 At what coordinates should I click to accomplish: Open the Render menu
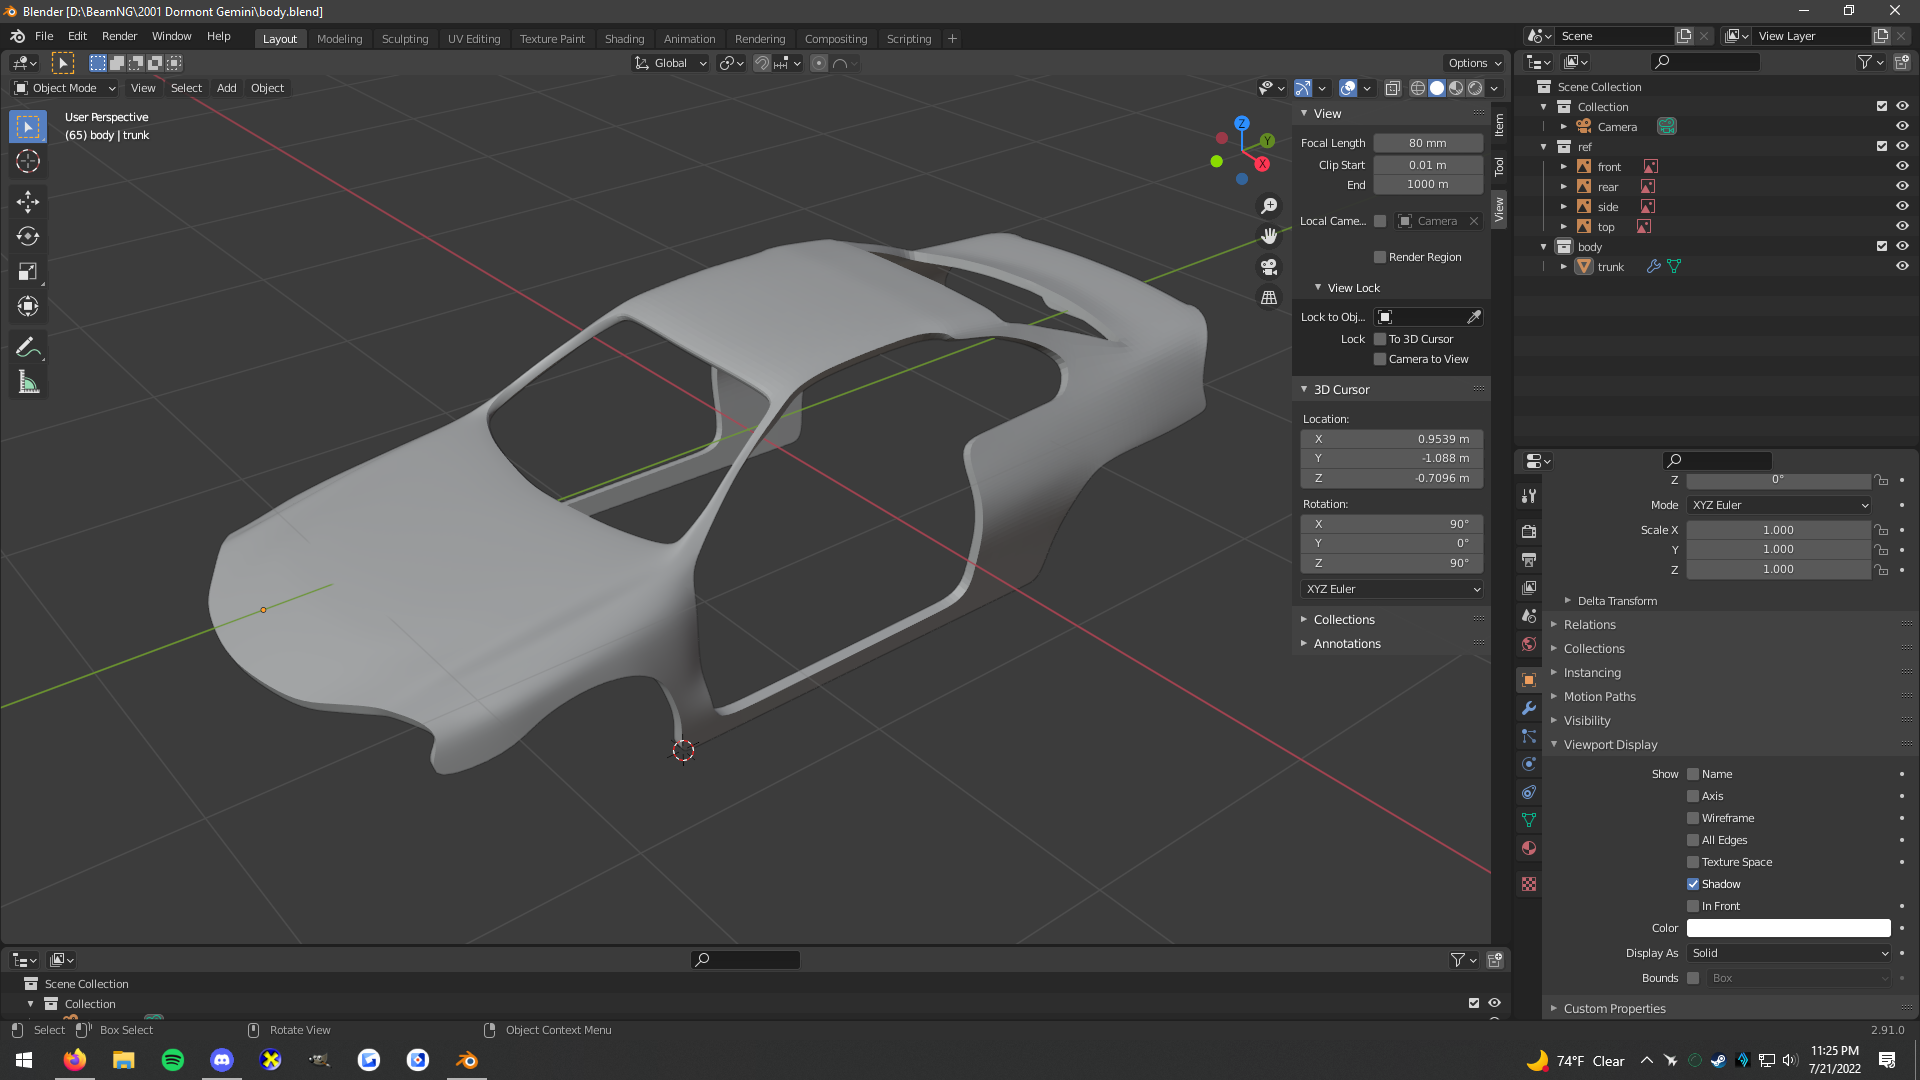(x=119, y=36)
